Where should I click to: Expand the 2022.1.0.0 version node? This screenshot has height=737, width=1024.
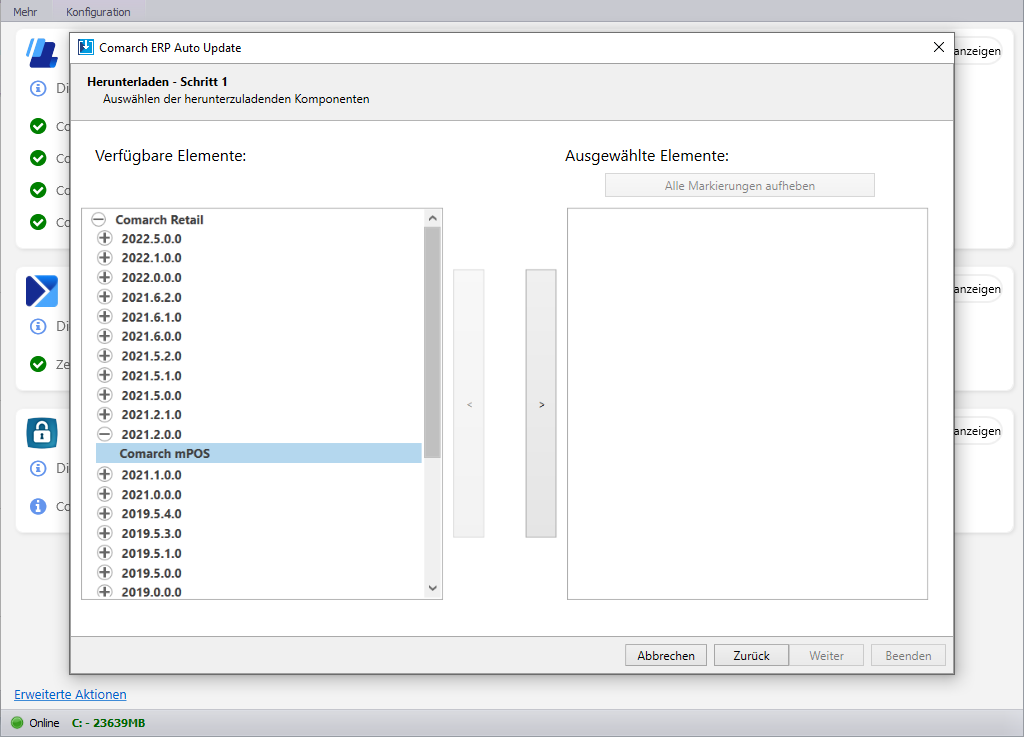point(104,258)
